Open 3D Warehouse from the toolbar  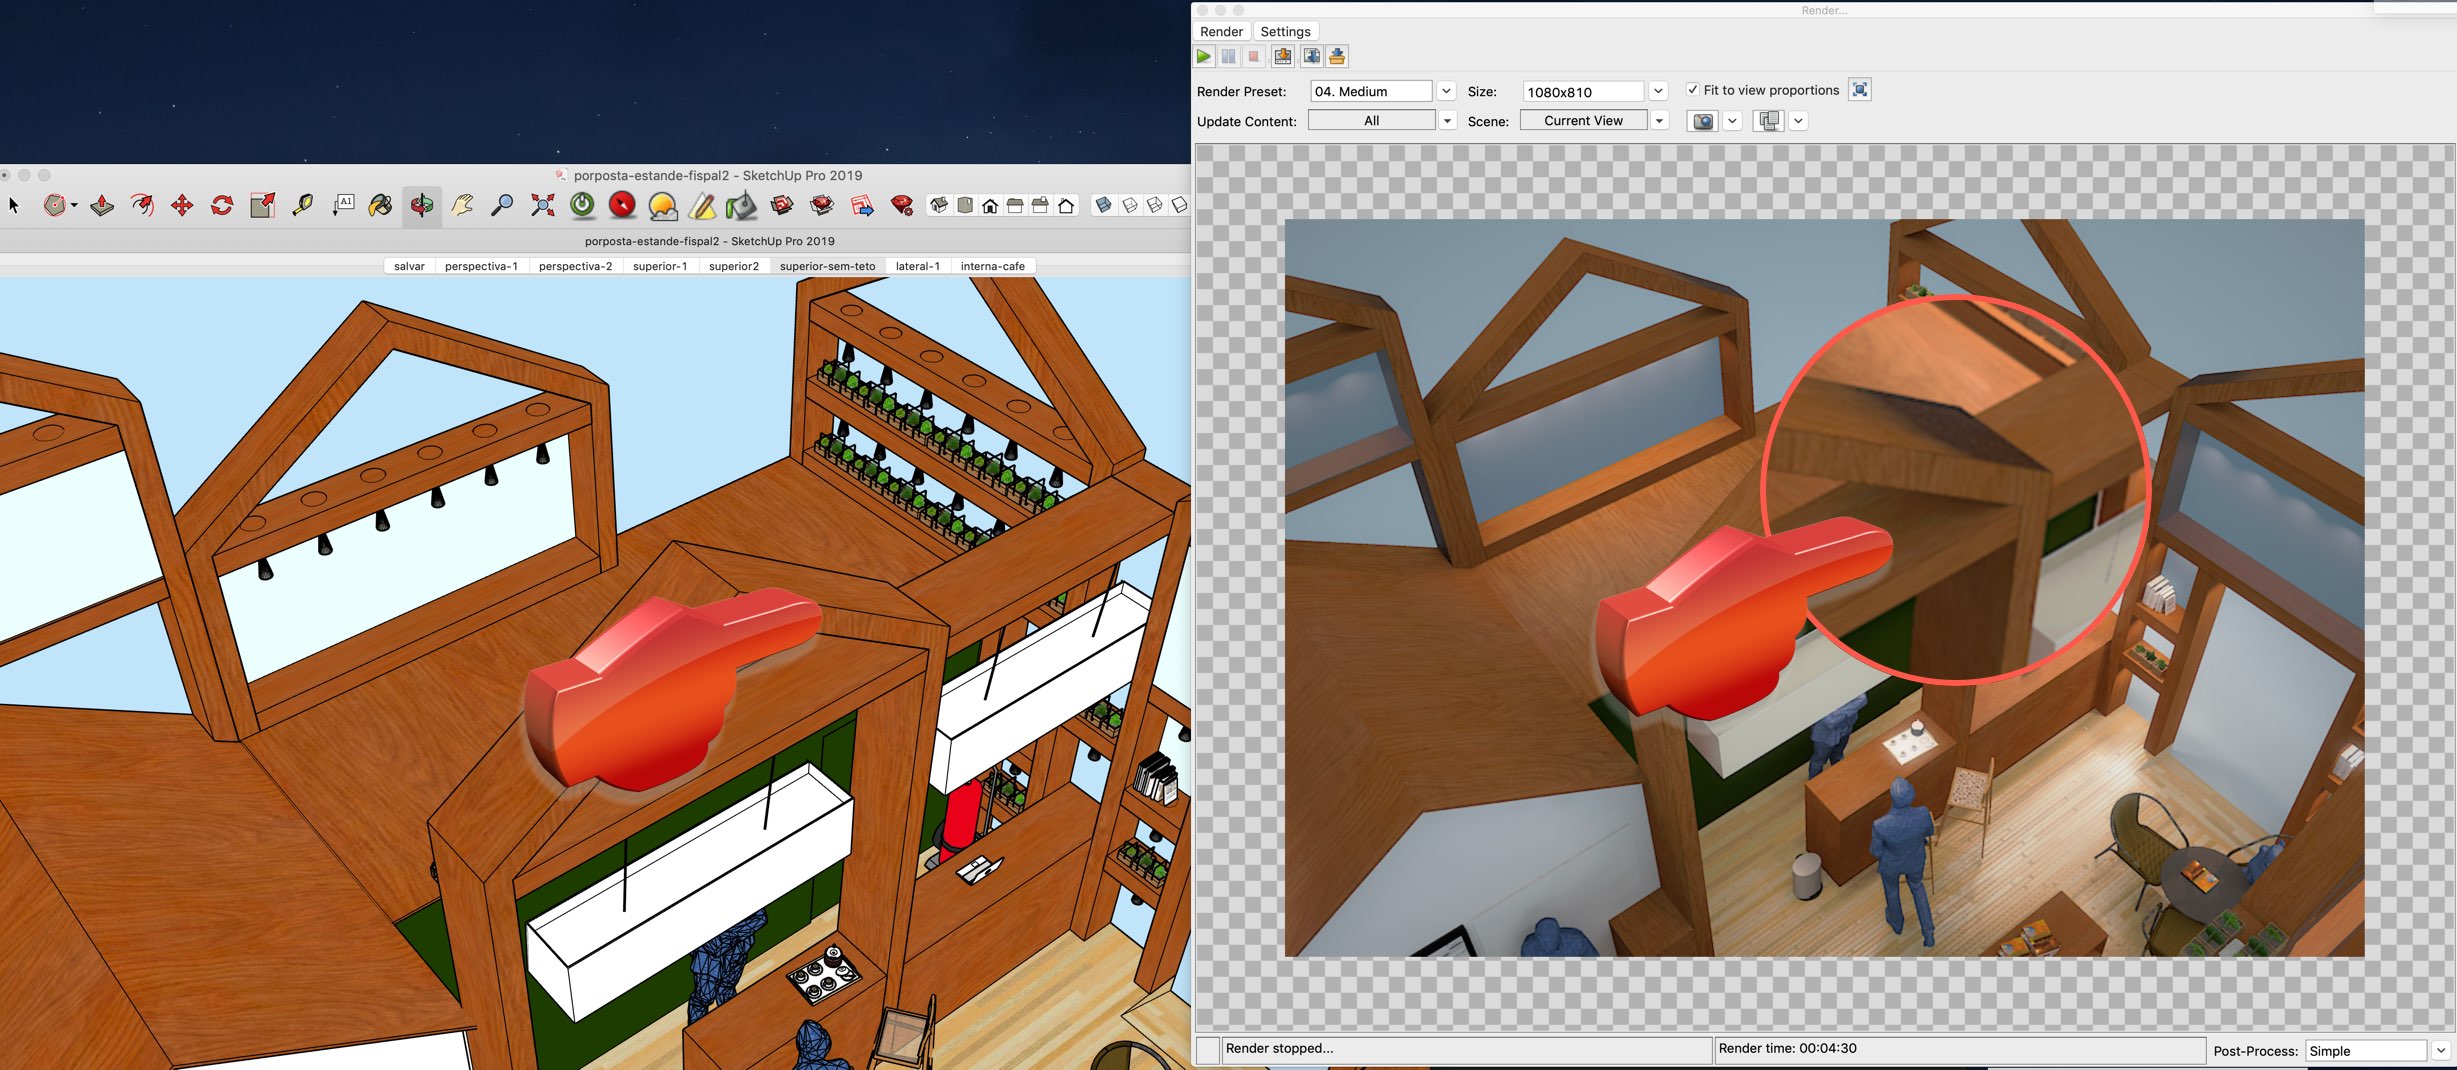tap(782, 205)
